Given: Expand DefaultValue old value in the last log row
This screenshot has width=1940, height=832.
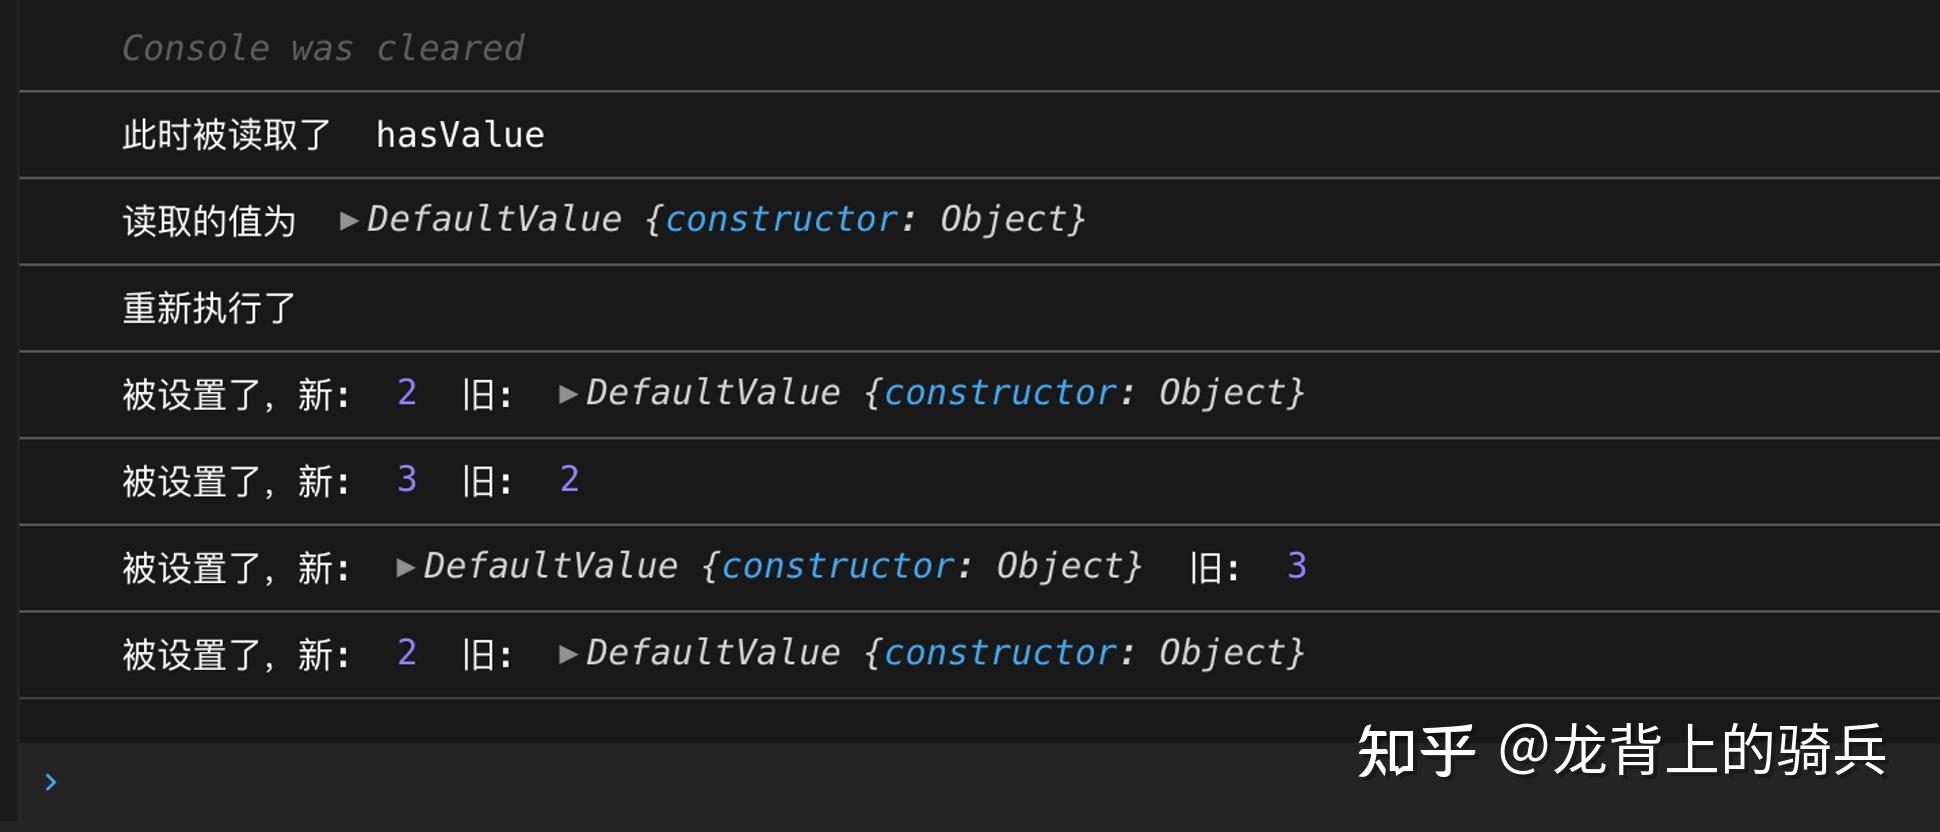Looking at the screenshot, I should click(566, 652).
